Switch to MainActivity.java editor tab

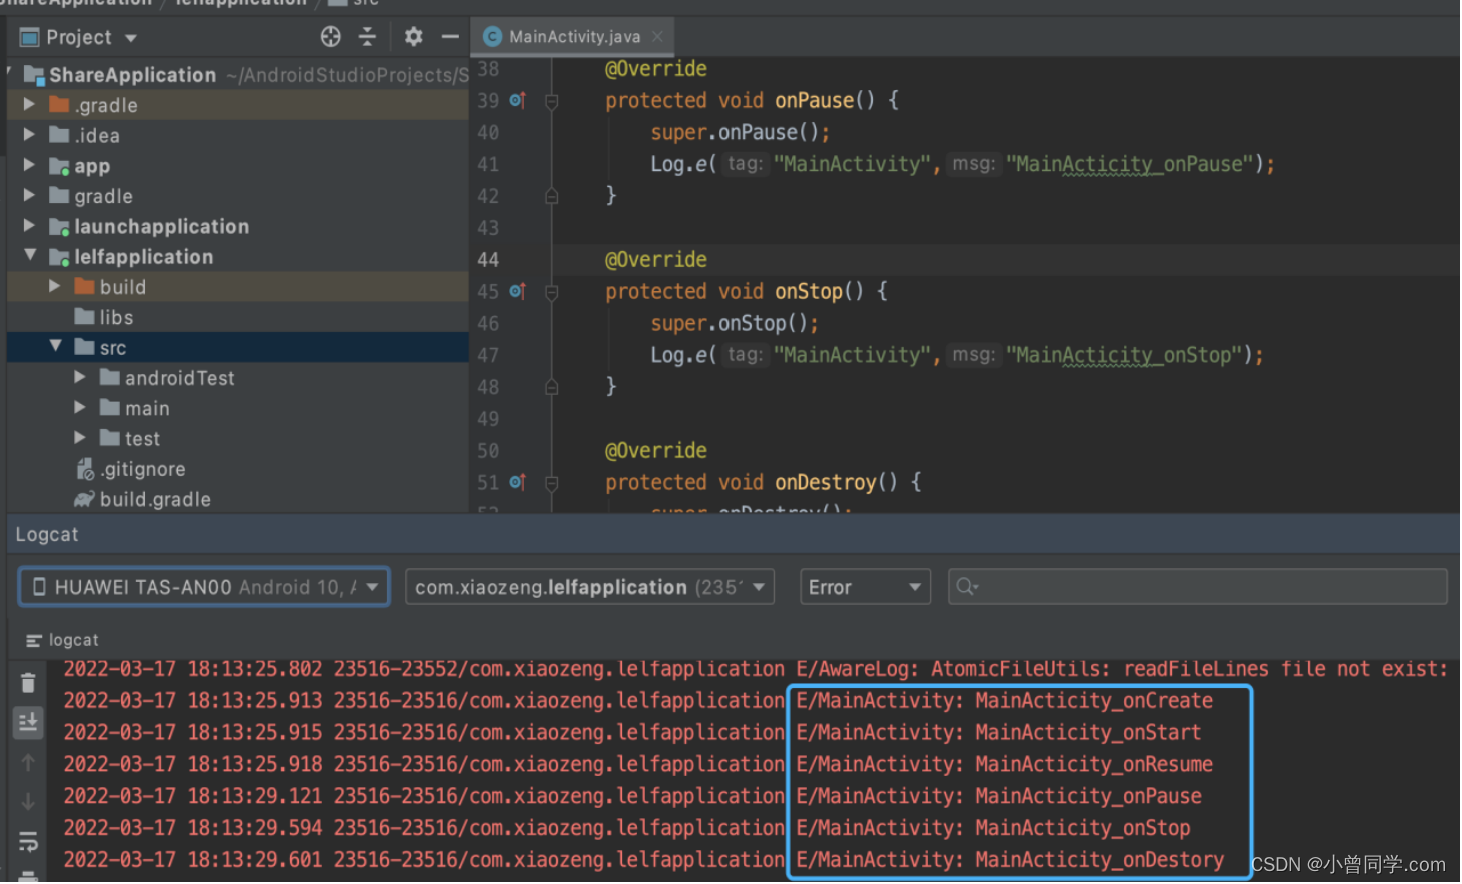click(x=574, y=37)
